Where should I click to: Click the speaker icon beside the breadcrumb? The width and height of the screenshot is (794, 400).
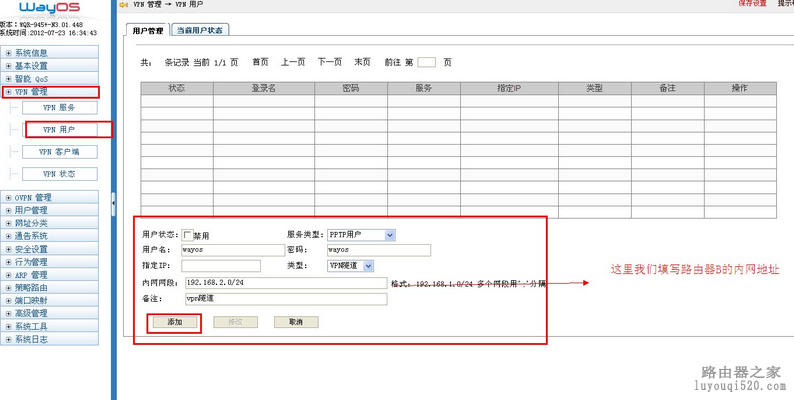[x=124, y=4]
